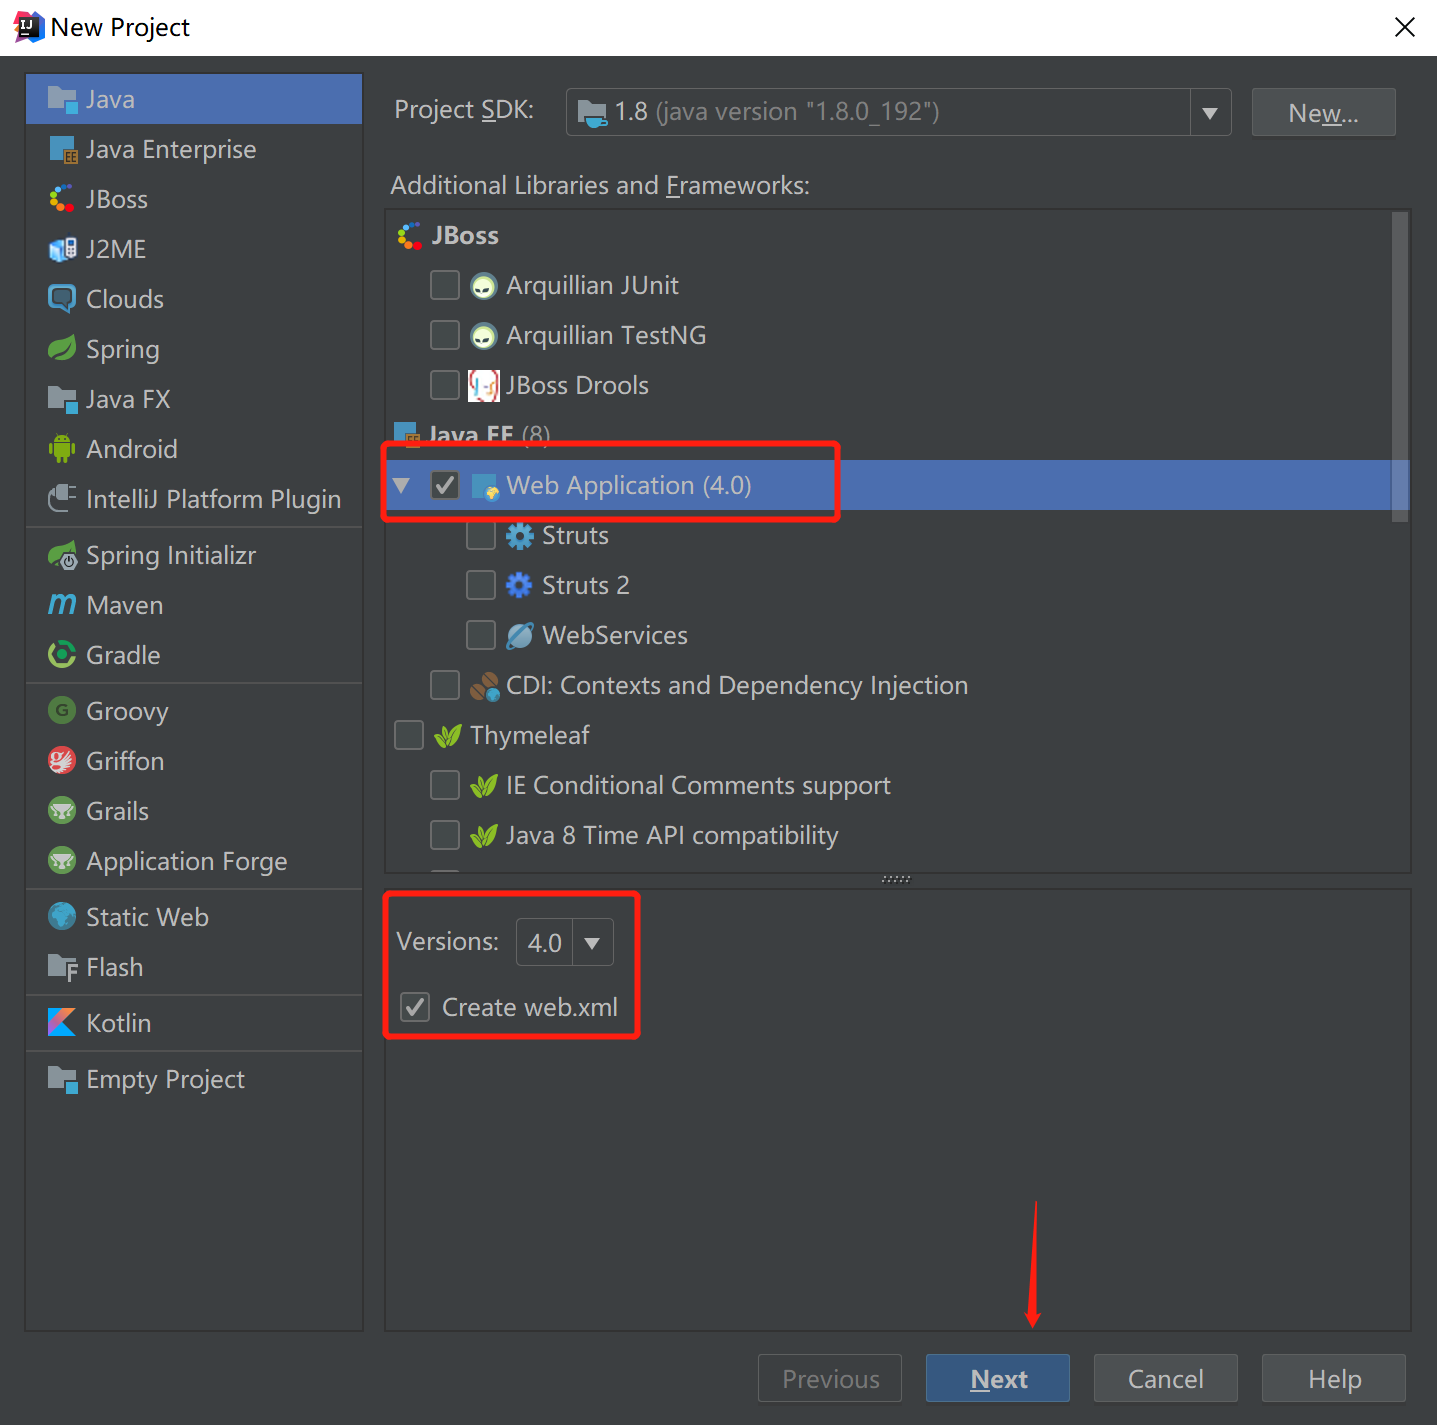Click the Groovy icon
This screenshot has height=1425, width=1437.
coord(62,711)
